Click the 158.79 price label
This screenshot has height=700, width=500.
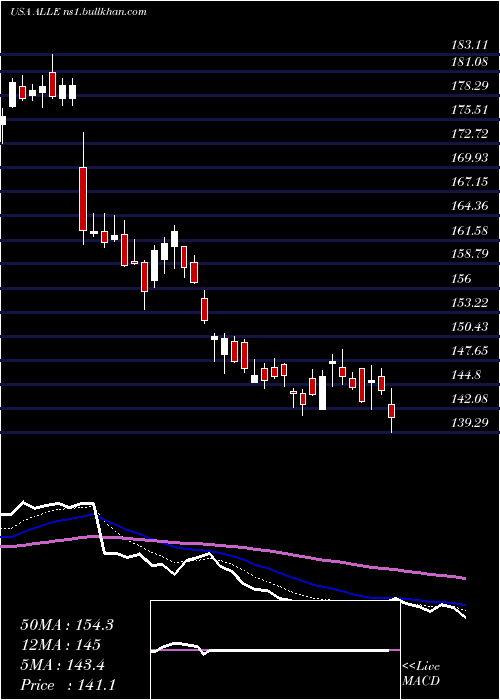point(470,254)
